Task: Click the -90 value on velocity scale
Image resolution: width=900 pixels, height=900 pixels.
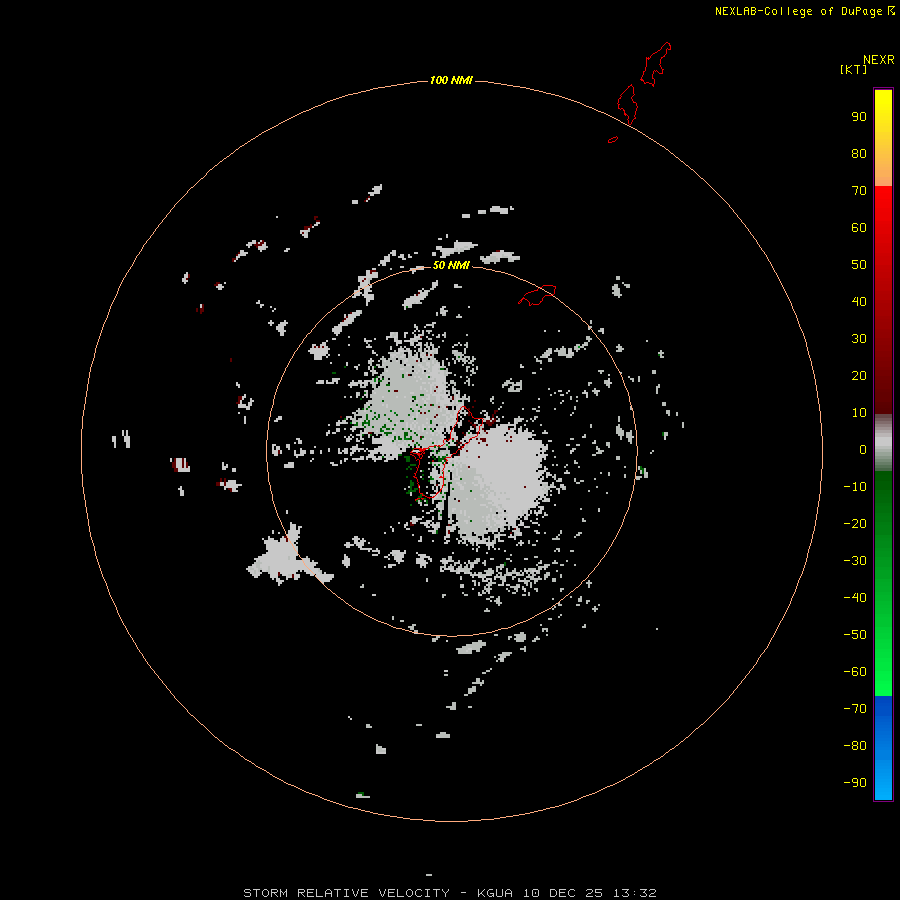Action: (855, 783)
